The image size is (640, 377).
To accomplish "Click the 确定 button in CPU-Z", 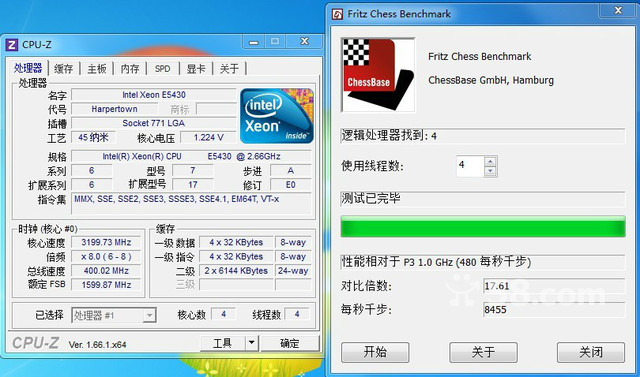I will point(290,343).
